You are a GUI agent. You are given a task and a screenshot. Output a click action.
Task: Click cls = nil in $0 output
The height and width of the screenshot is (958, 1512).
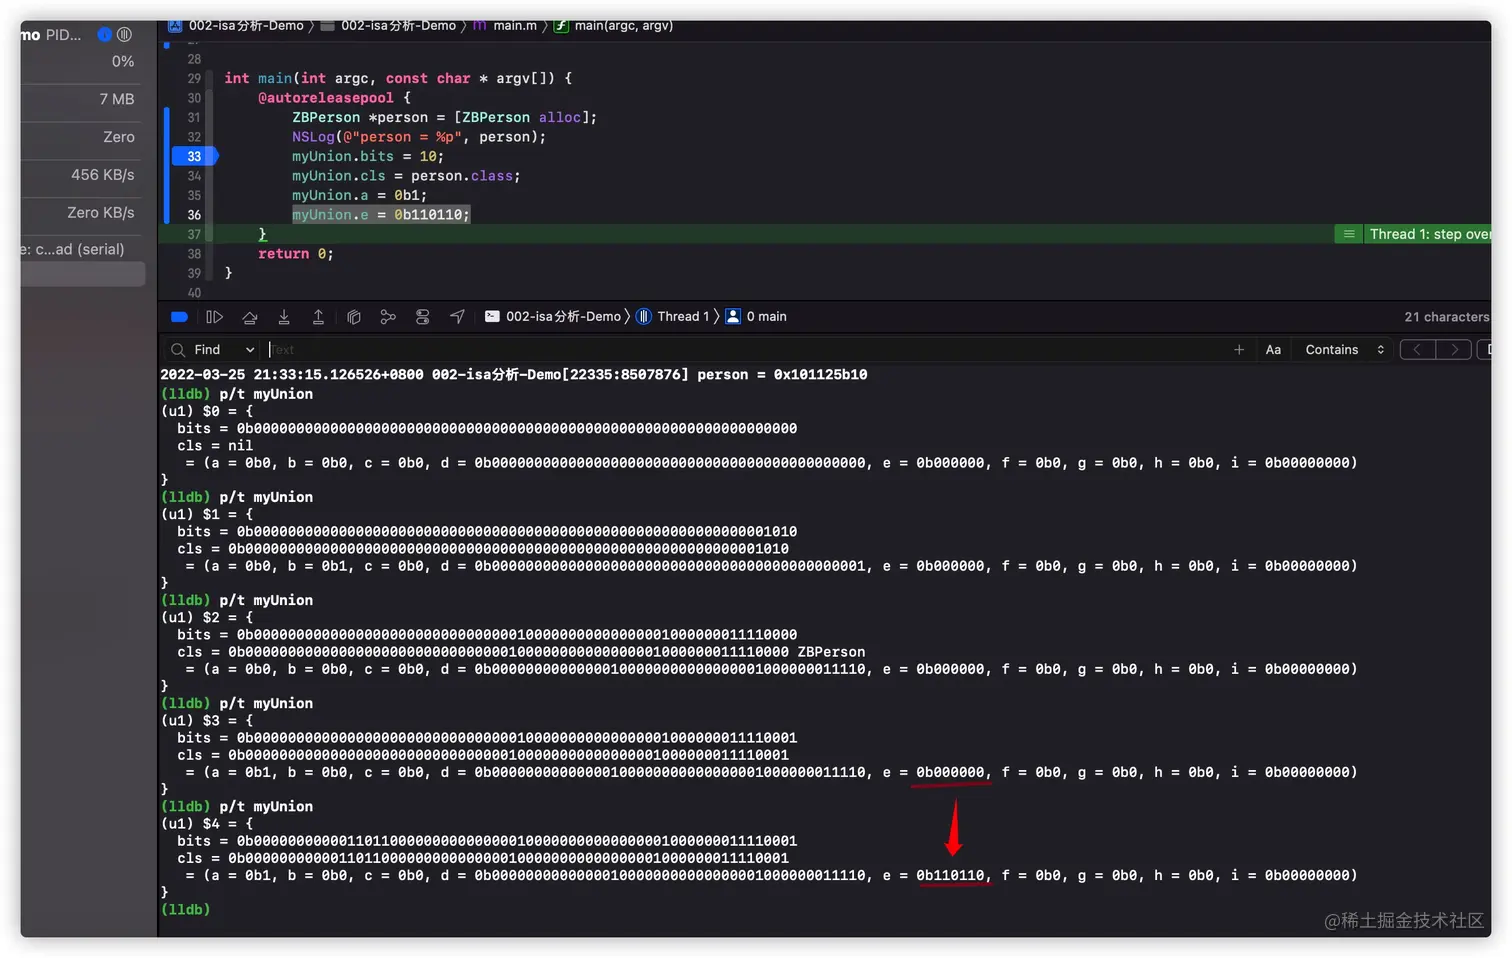pyautogui.click(x=215, y=446)
